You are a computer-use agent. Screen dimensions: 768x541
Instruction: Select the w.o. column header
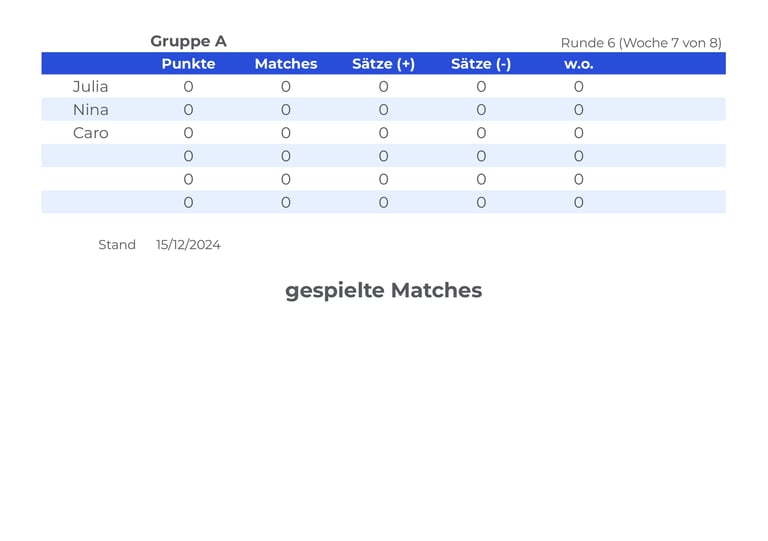coord(578,64)
